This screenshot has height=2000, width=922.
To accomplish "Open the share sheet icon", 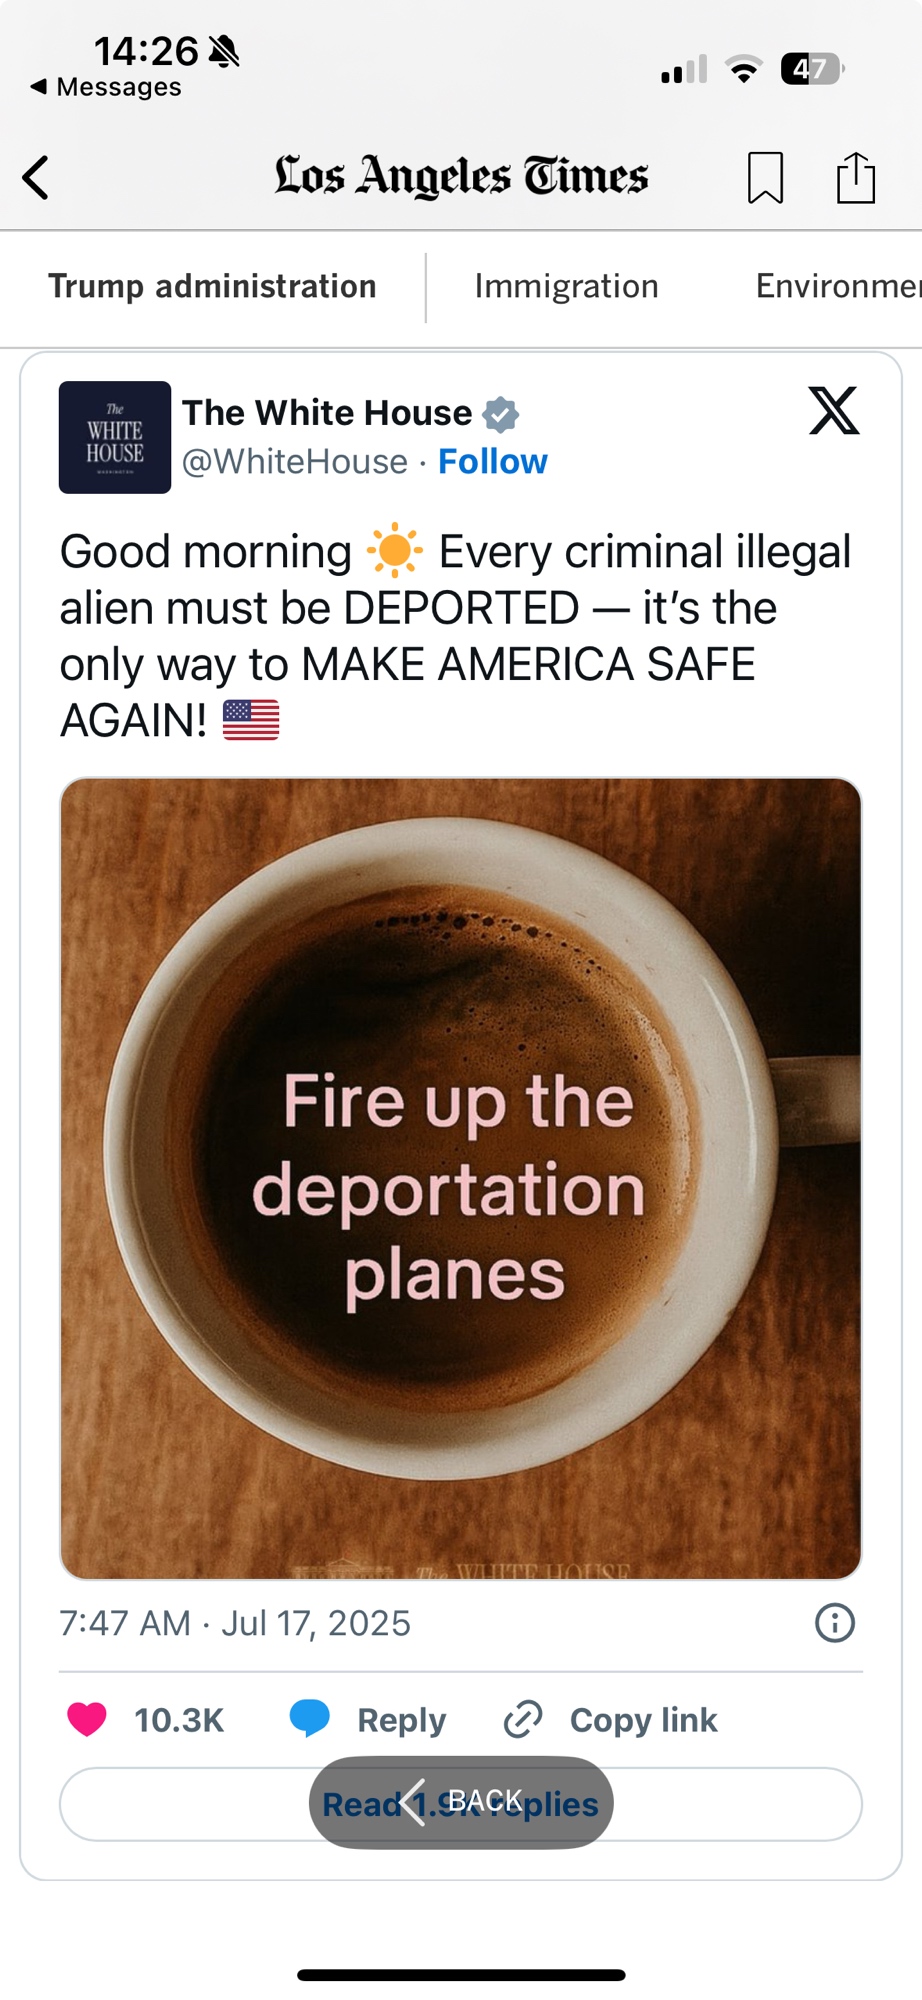I will pyautogui.click(x=856, y=177).
